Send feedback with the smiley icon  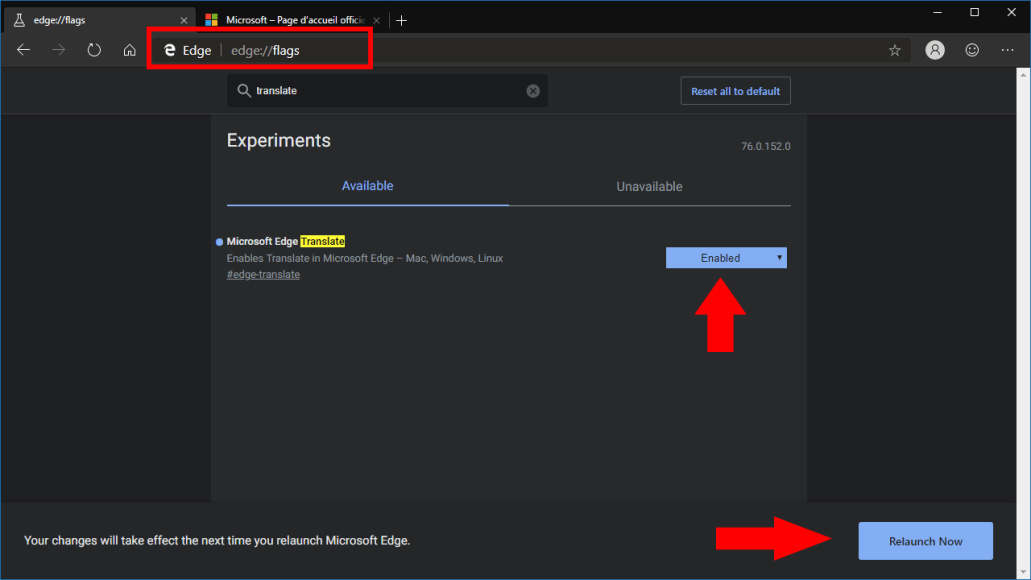click(972, 50)
